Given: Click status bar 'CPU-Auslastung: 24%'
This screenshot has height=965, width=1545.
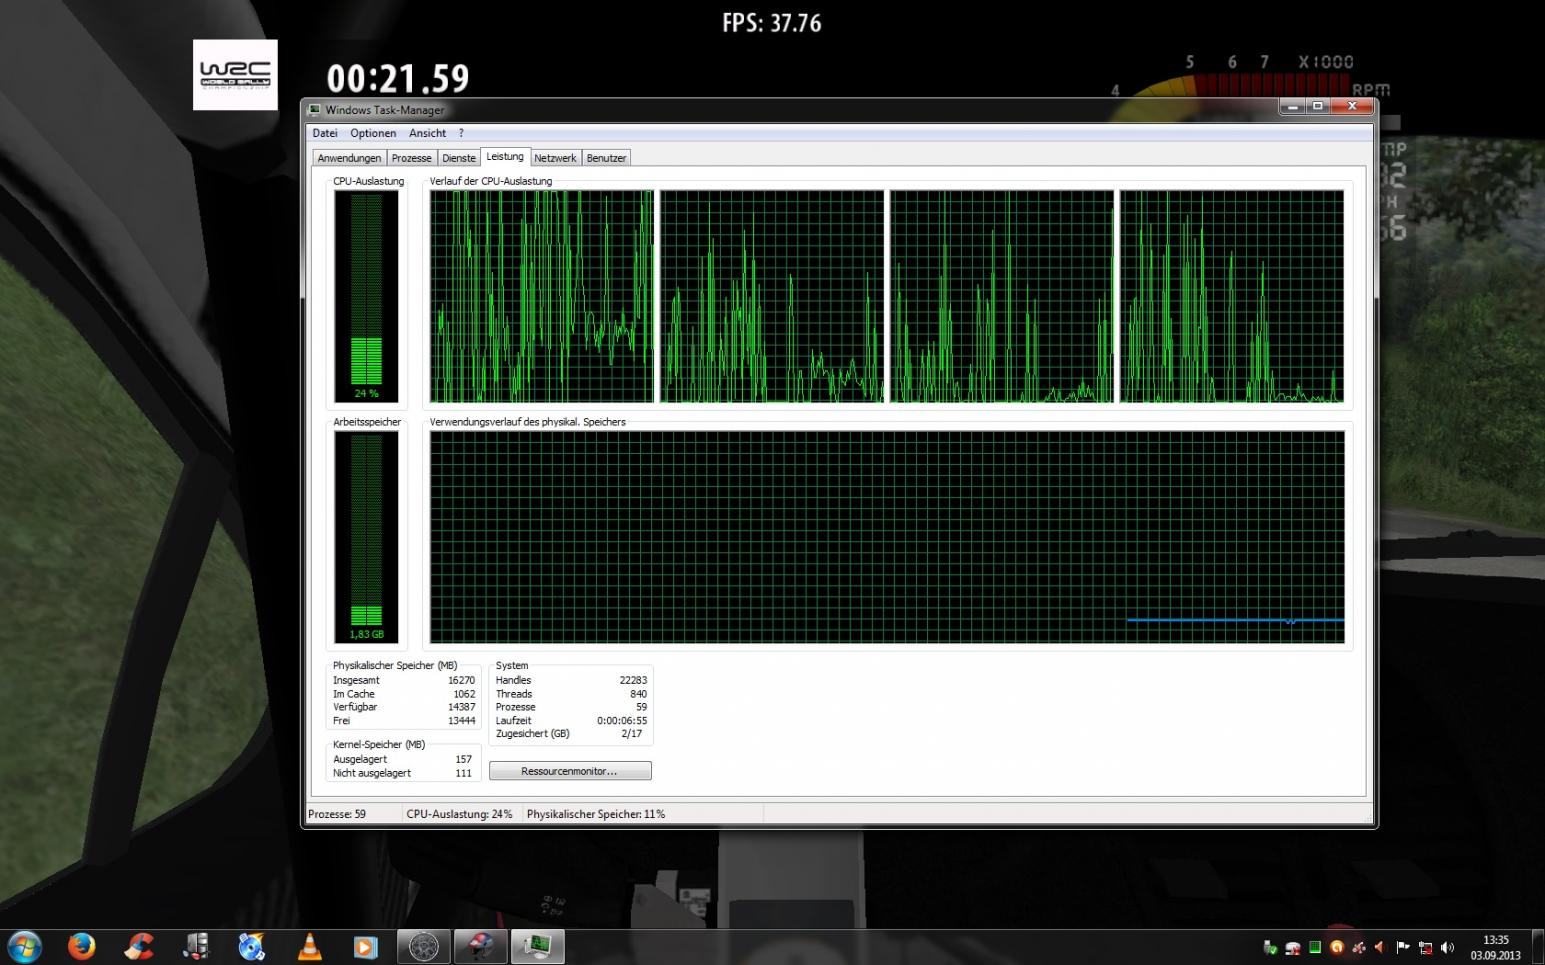Looking at the screenshot, I should click(459, 814).
